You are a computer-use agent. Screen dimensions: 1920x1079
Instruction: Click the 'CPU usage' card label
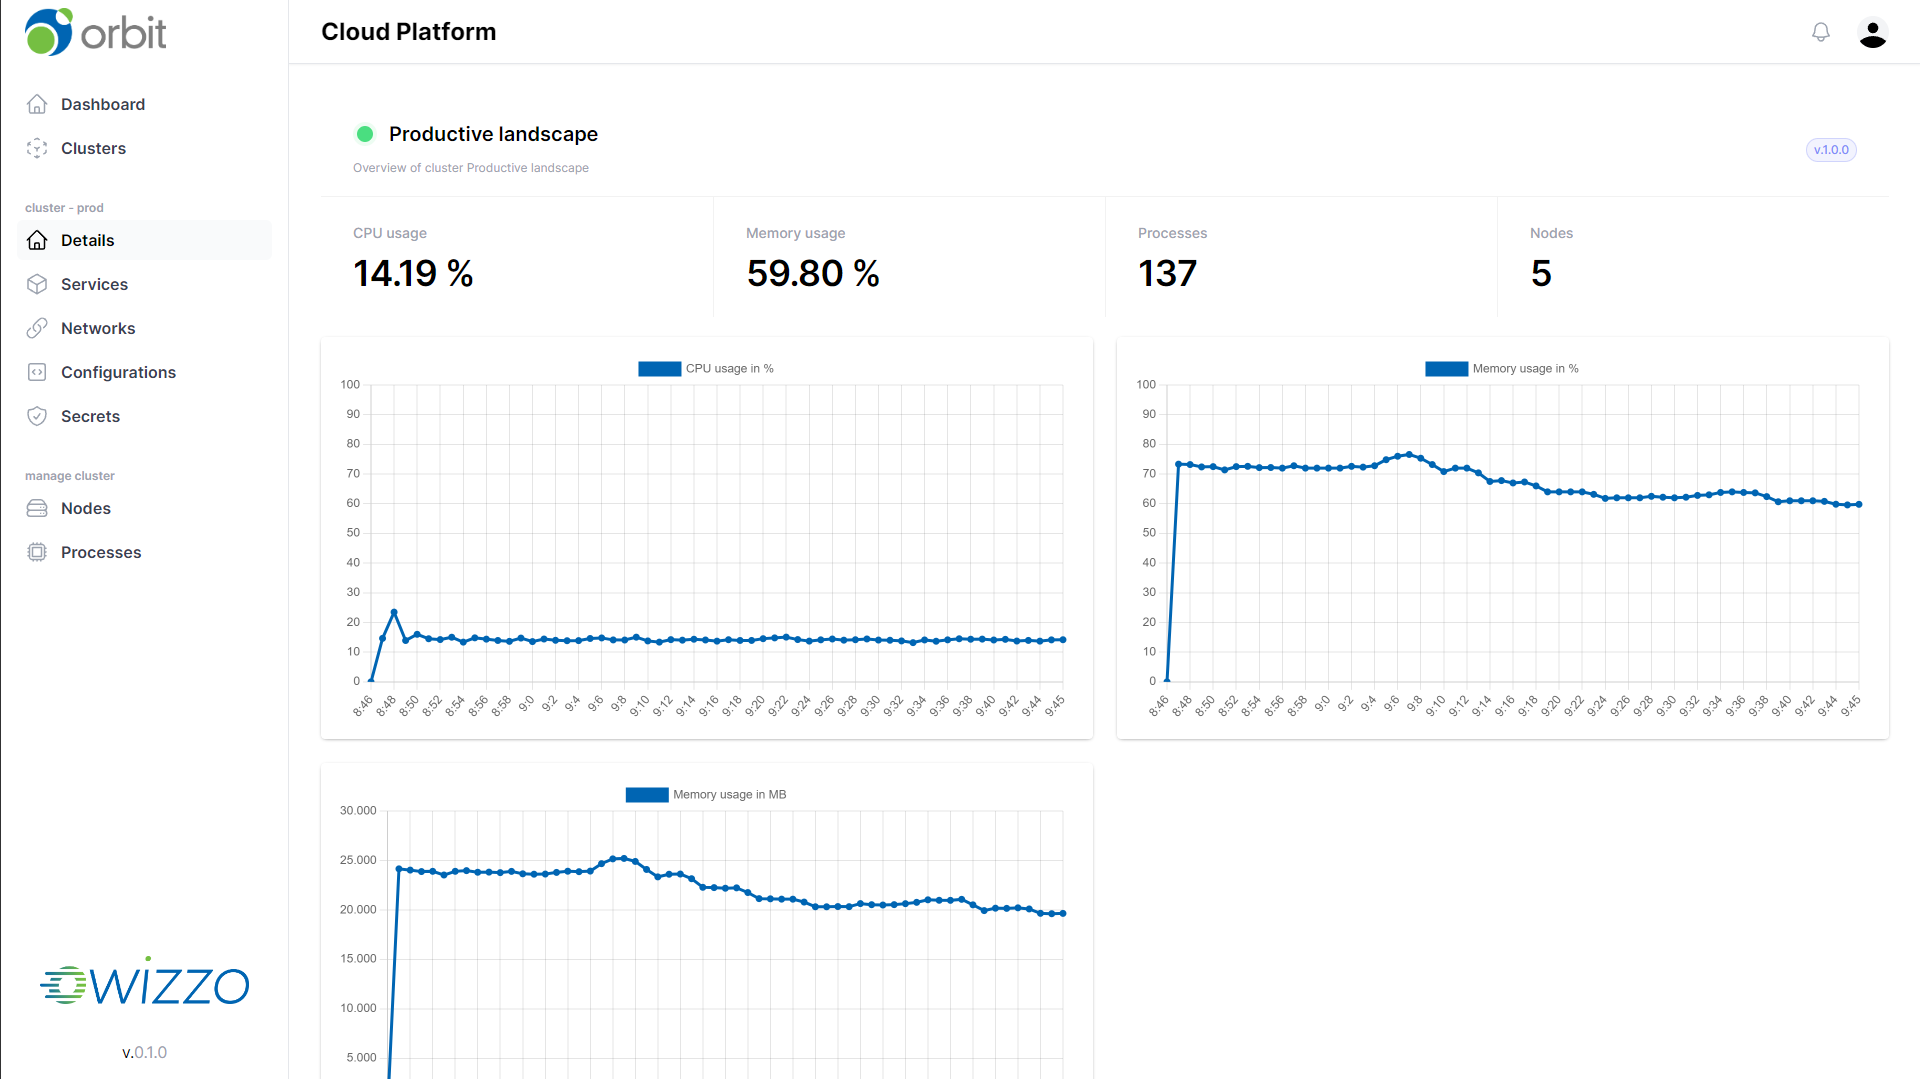[x=390, y=233]
